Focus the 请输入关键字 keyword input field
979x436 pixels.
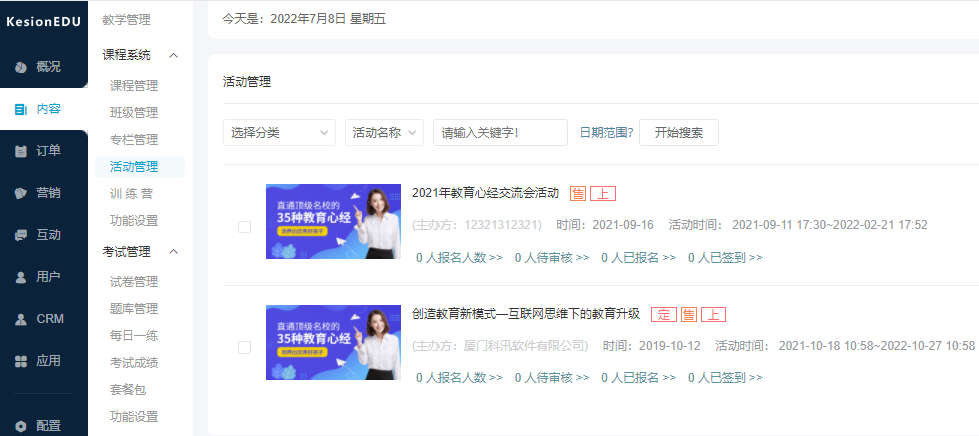coord(500,133)
